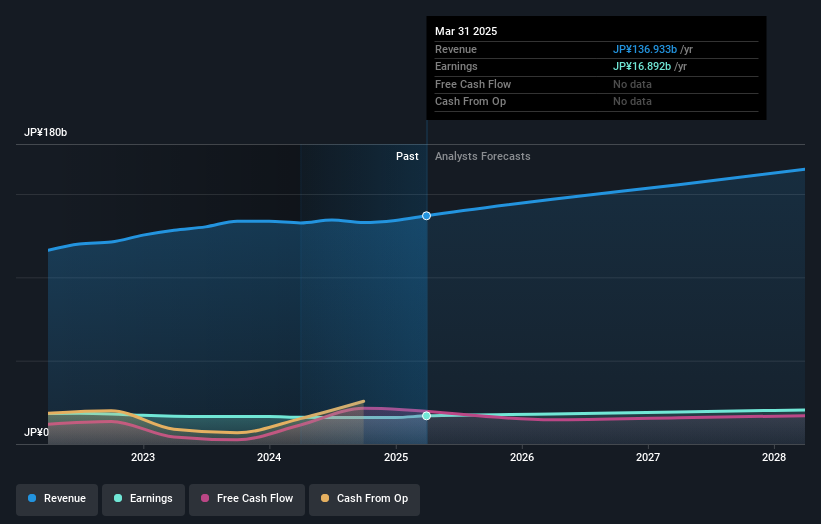Select the earnings data point marker on the teal line
821x524 pixels.
427,416
